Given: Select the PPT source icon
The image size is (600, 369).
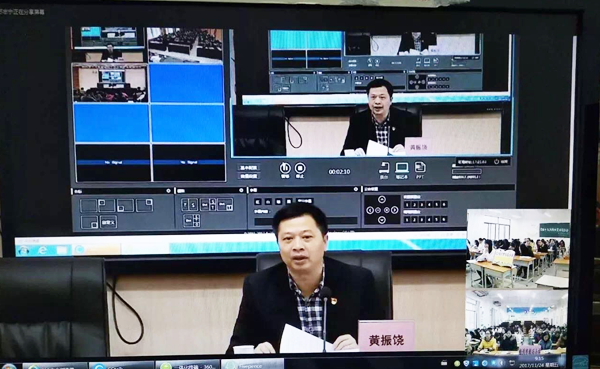Looking at the screenshot, I should [420, 167].
